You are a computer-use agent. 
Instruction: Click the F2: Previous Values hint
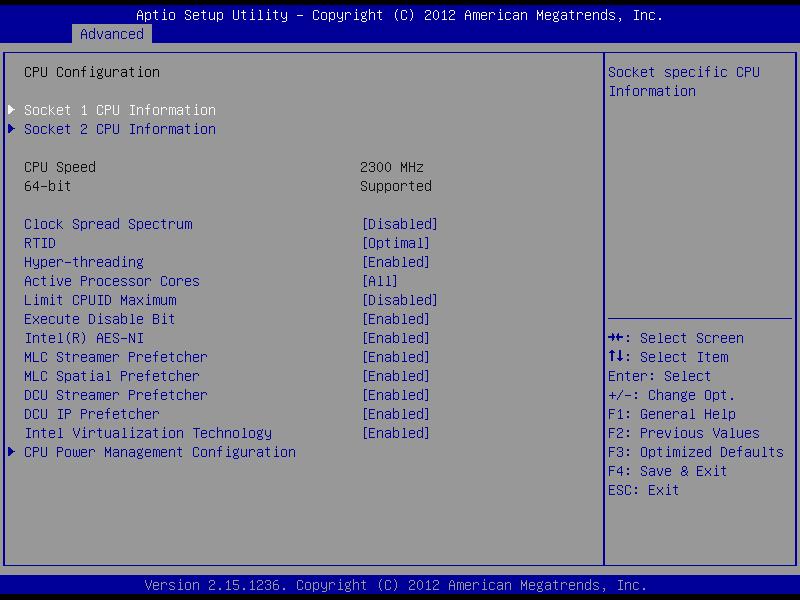684,433
